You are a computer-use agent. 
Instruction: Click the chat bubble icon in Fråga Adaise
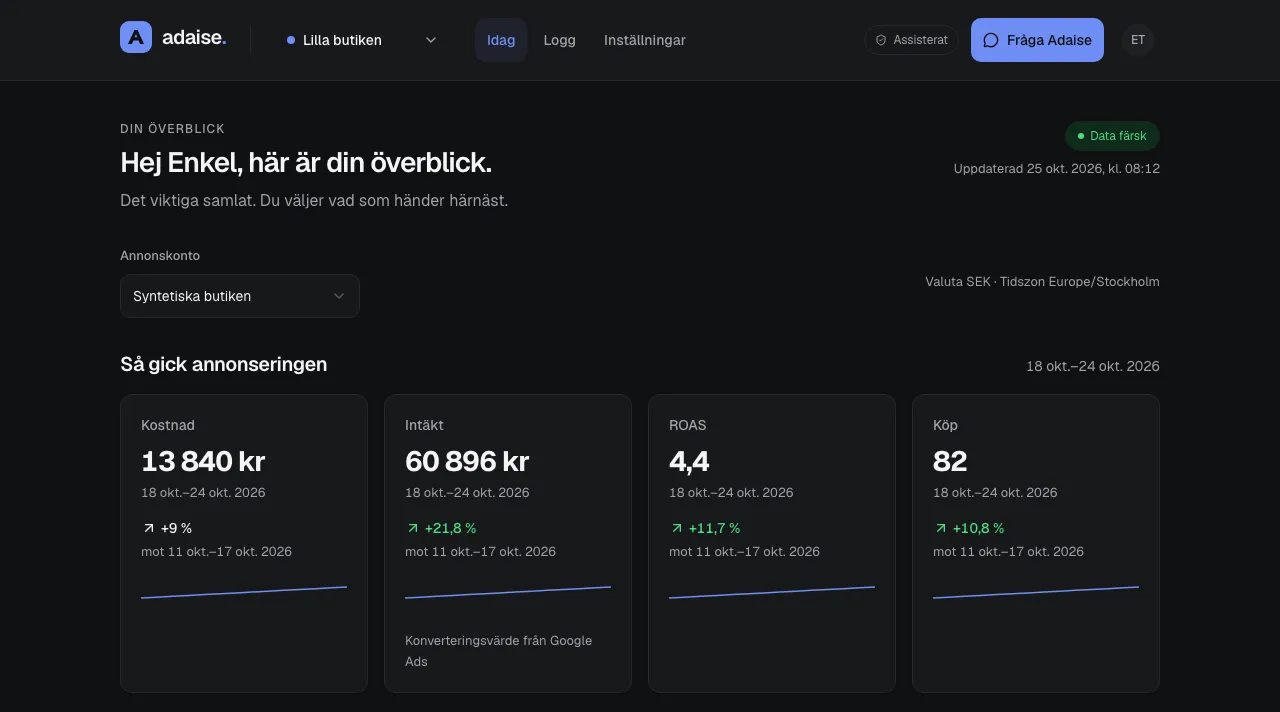point(991,40)
